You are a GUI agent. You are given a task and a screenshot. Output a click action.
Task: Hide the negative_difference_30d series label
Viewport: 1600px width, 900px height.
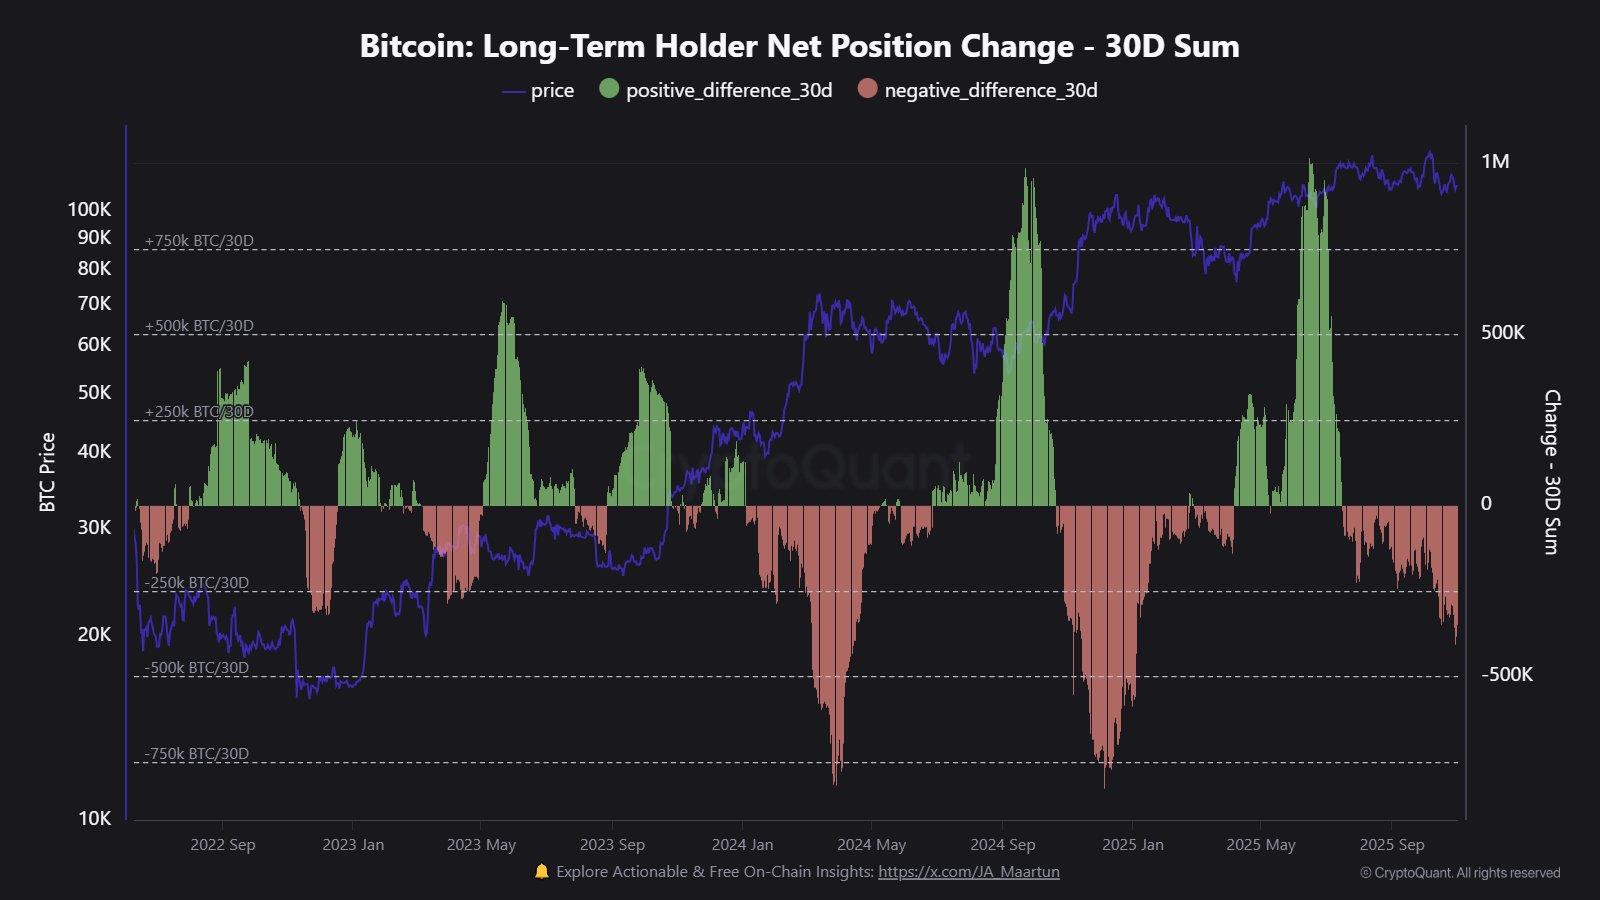(x=990, y=90)
